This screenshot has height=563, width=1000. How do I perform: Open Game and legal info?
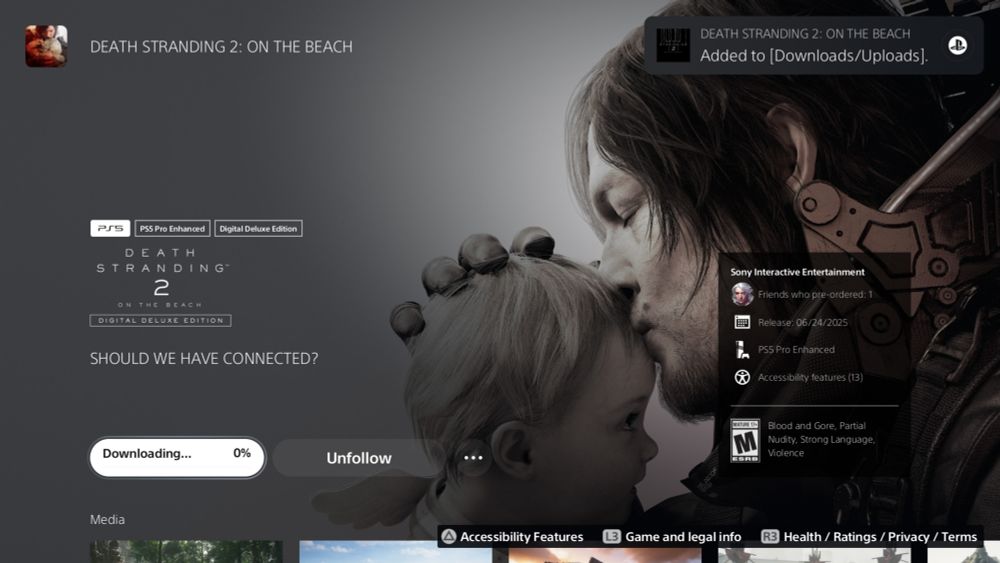pos(683,537)
